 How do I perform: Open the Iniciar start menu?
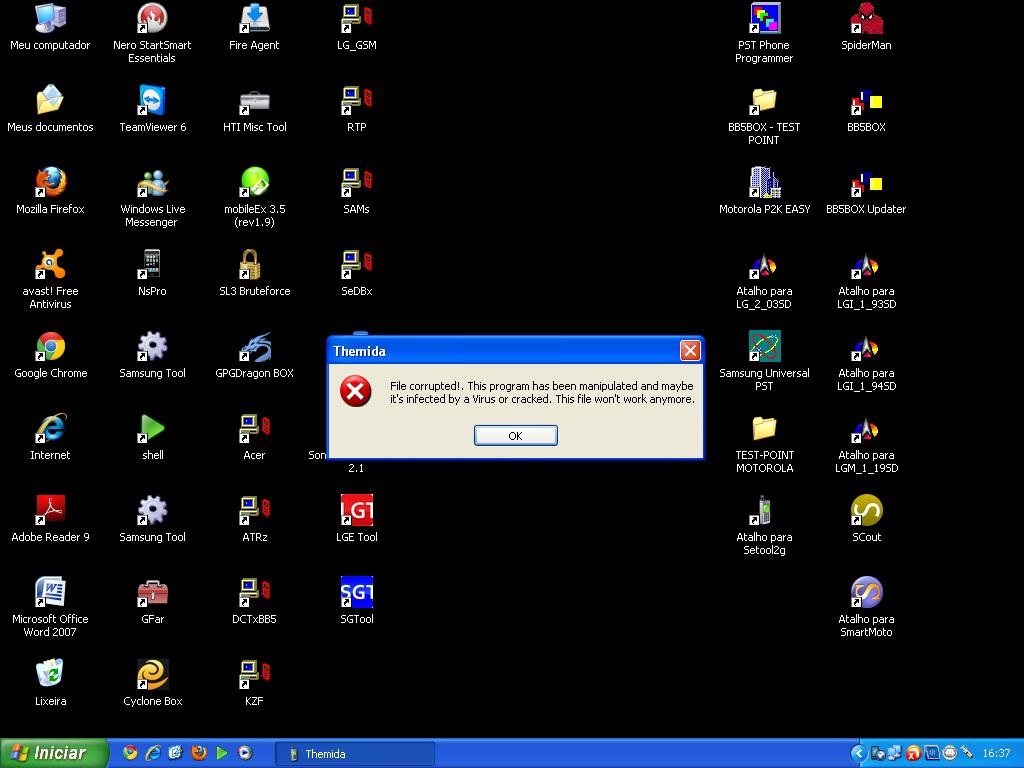(x=54, y=753)
